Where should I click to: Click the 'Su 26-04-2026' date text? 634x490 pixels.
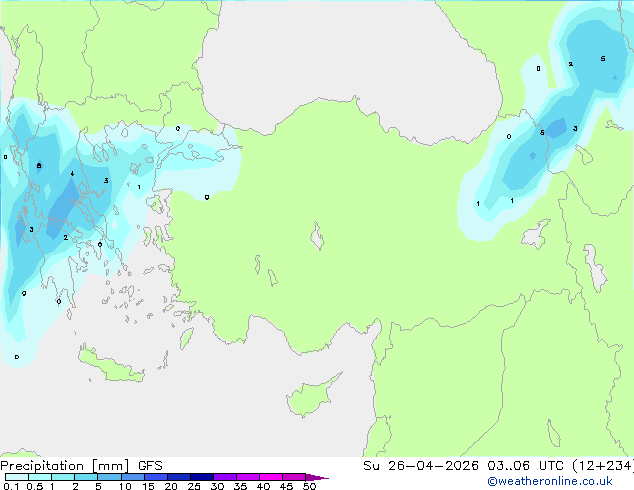(421, 466)
